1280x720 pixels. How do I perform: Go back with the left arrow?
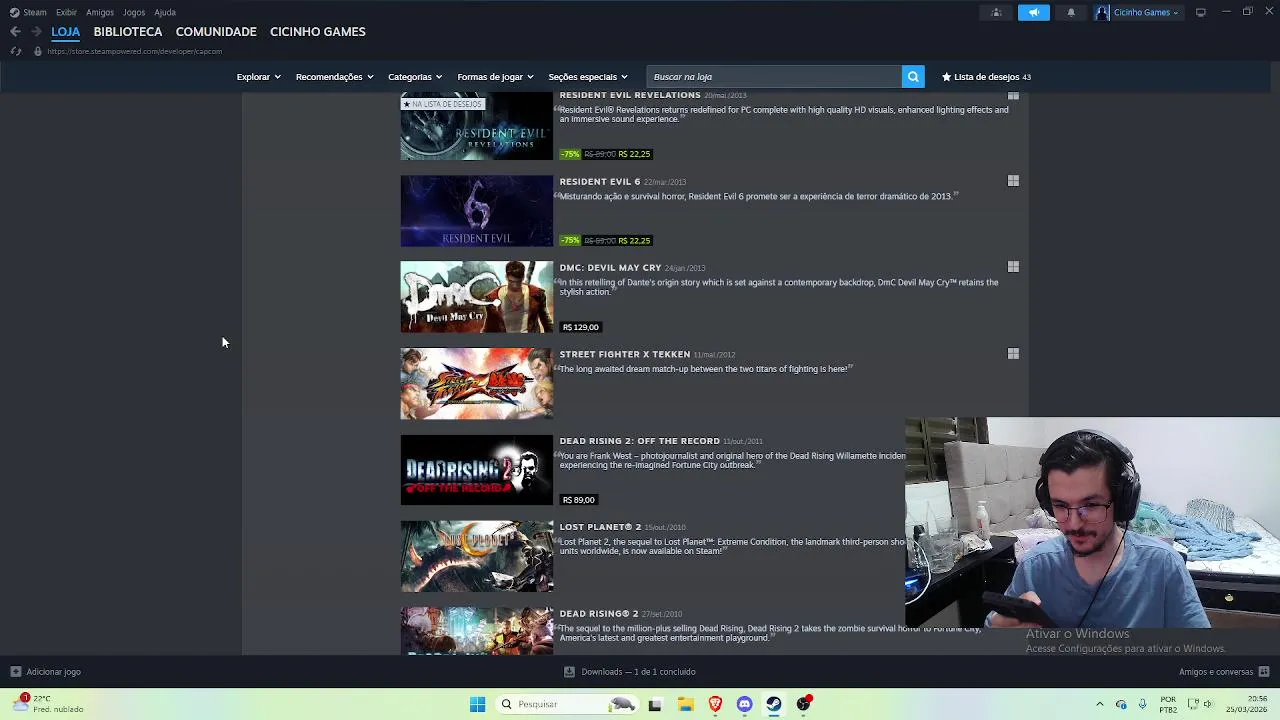(x=15, y=32)
